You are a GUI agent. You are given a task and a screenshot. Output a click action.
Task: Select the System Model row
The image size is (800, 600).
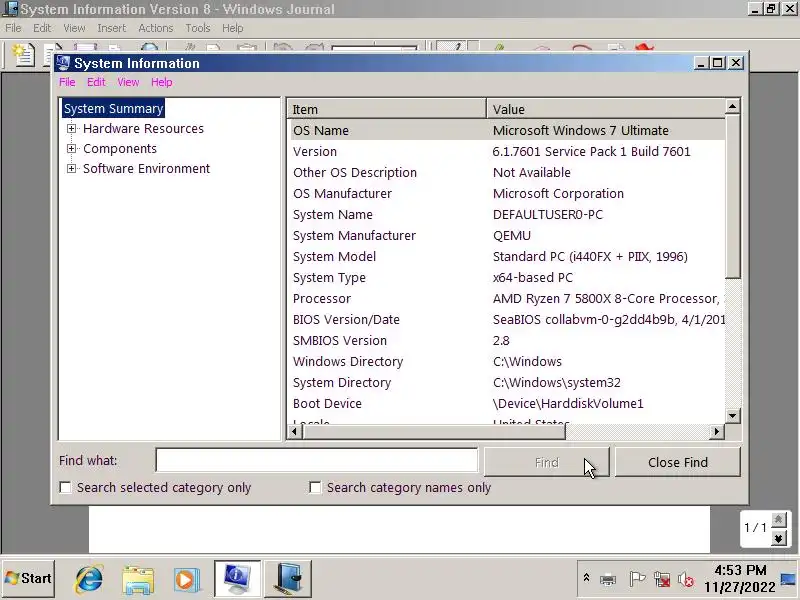(507, 257)
